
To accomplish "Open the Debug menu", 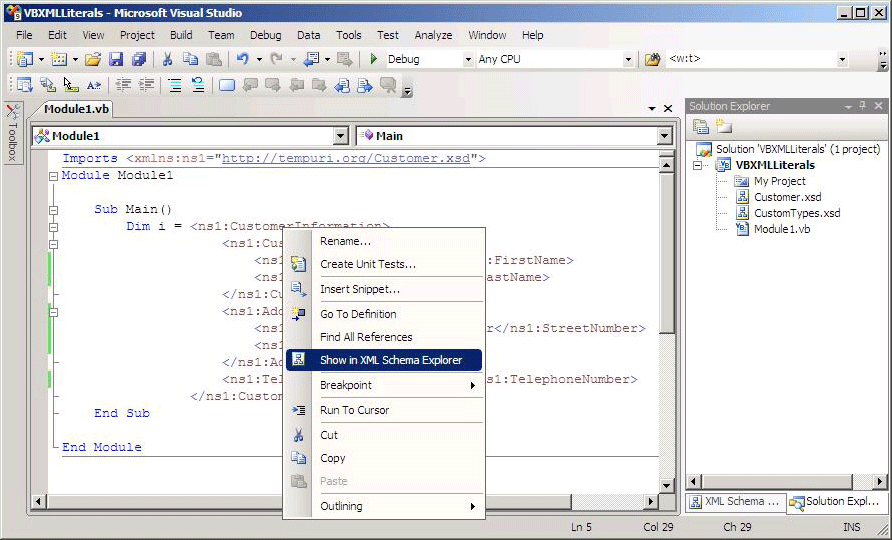I will (x=265, y=35).
